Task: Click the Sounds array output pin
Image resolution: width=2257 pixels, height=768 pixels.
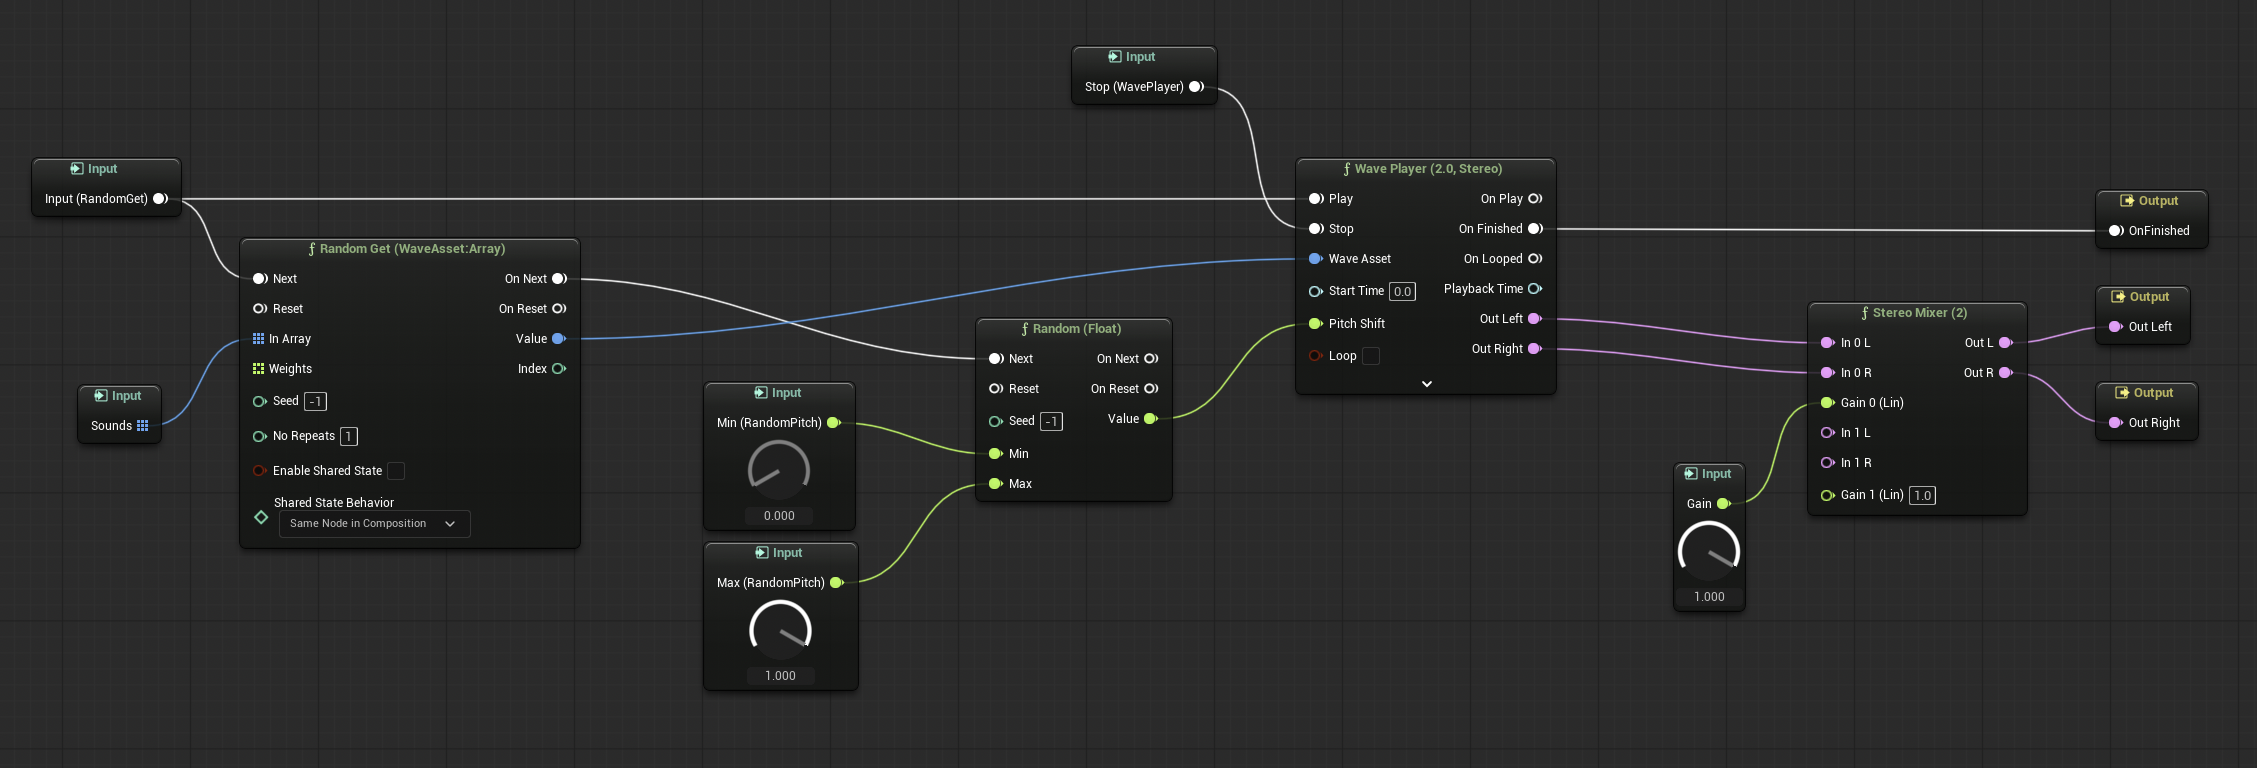Action: 143,426
